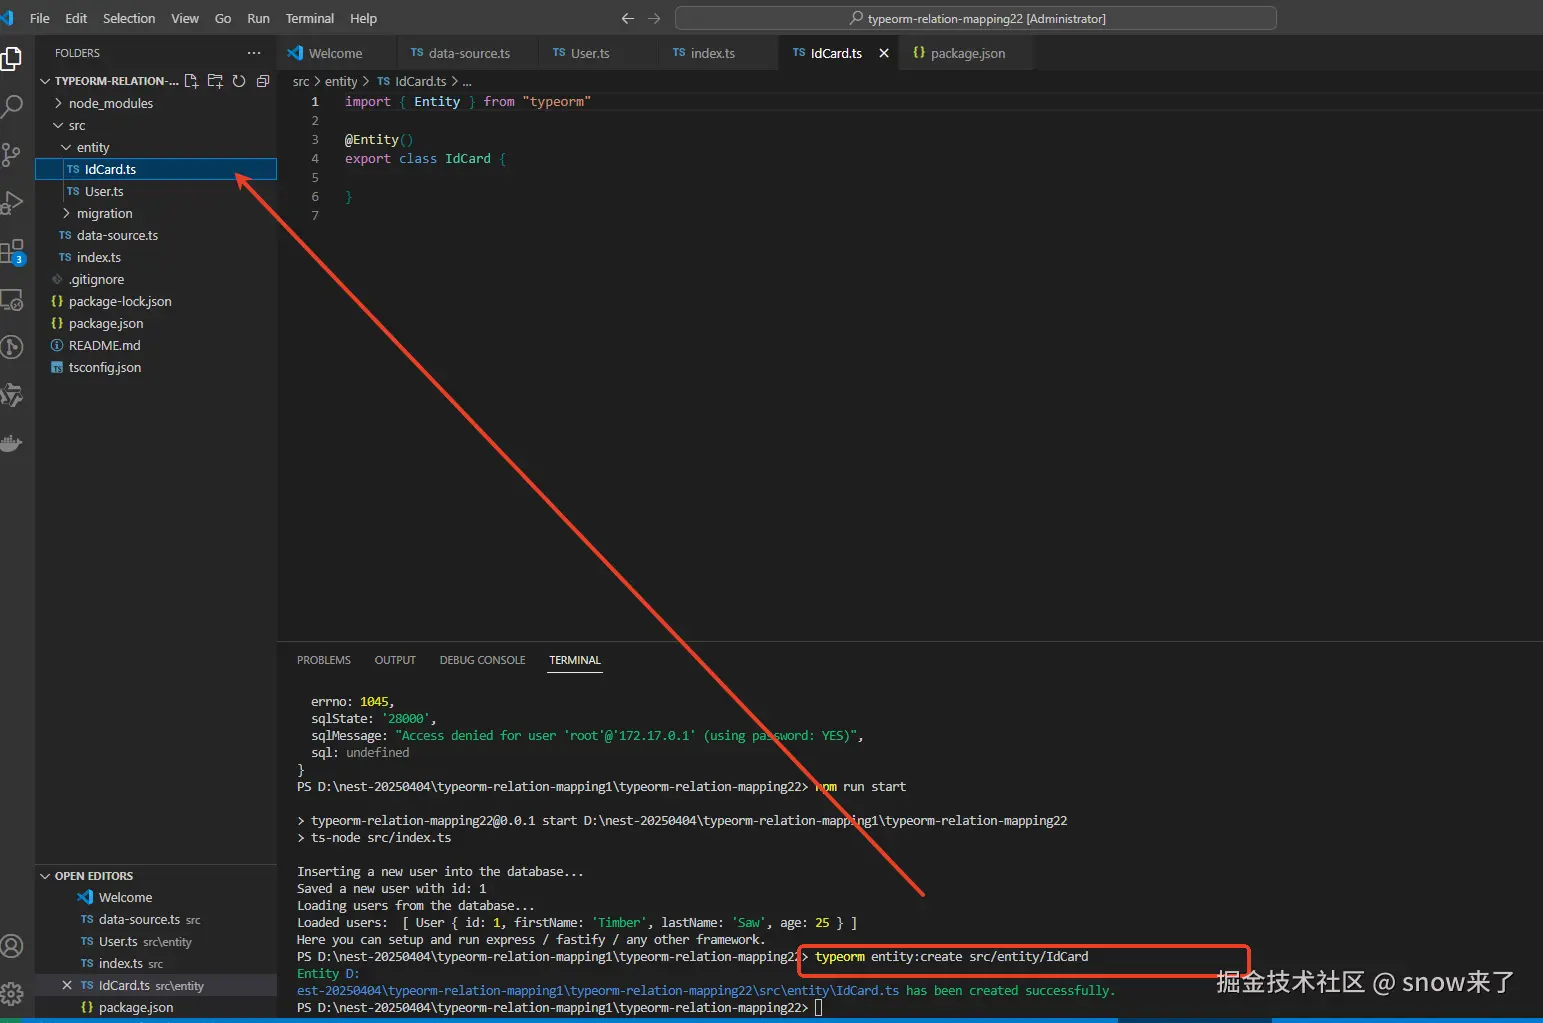Show the DEBUG CONSOLE panel tab
This screenshot has height=1023, width=1543.
click(x=482, y=660)
